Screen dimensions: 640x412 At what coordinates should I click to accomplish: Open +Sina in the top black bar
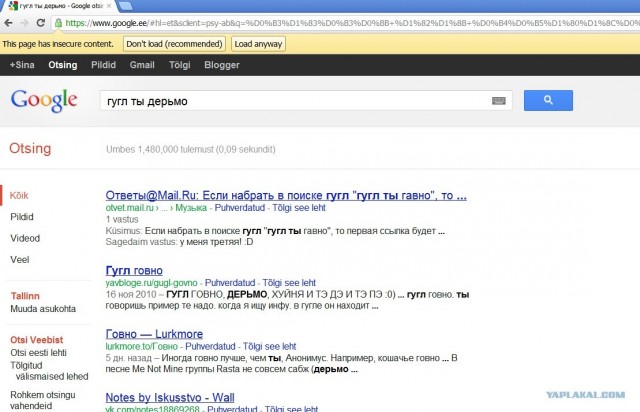20,65
